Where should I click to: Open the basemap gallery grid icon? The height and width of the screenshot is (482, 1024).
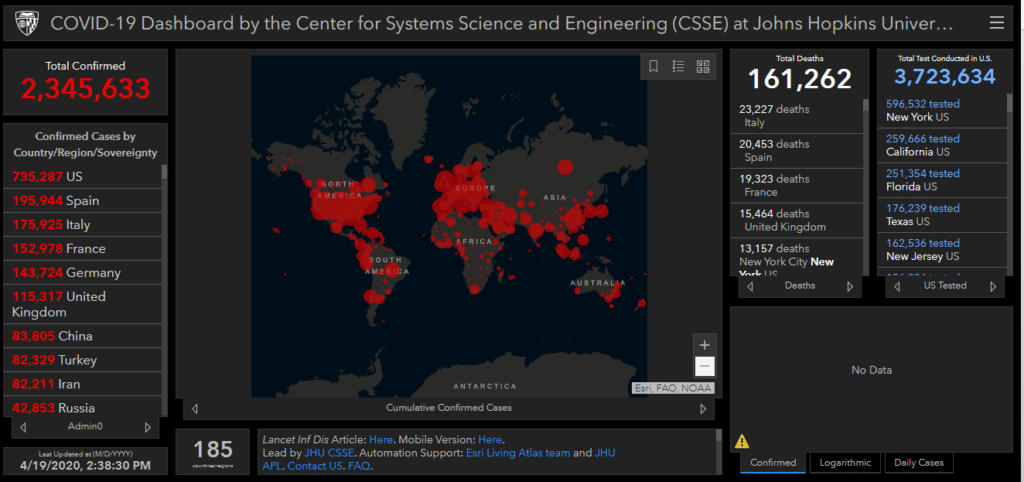(703, 66)
